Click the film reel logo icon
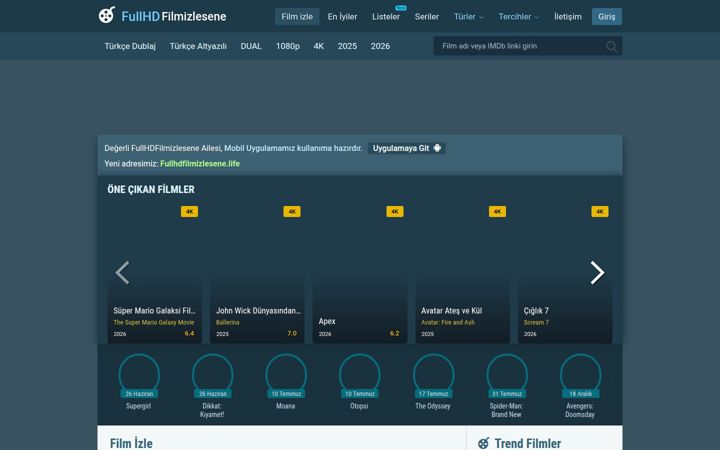 pos(107,15)
